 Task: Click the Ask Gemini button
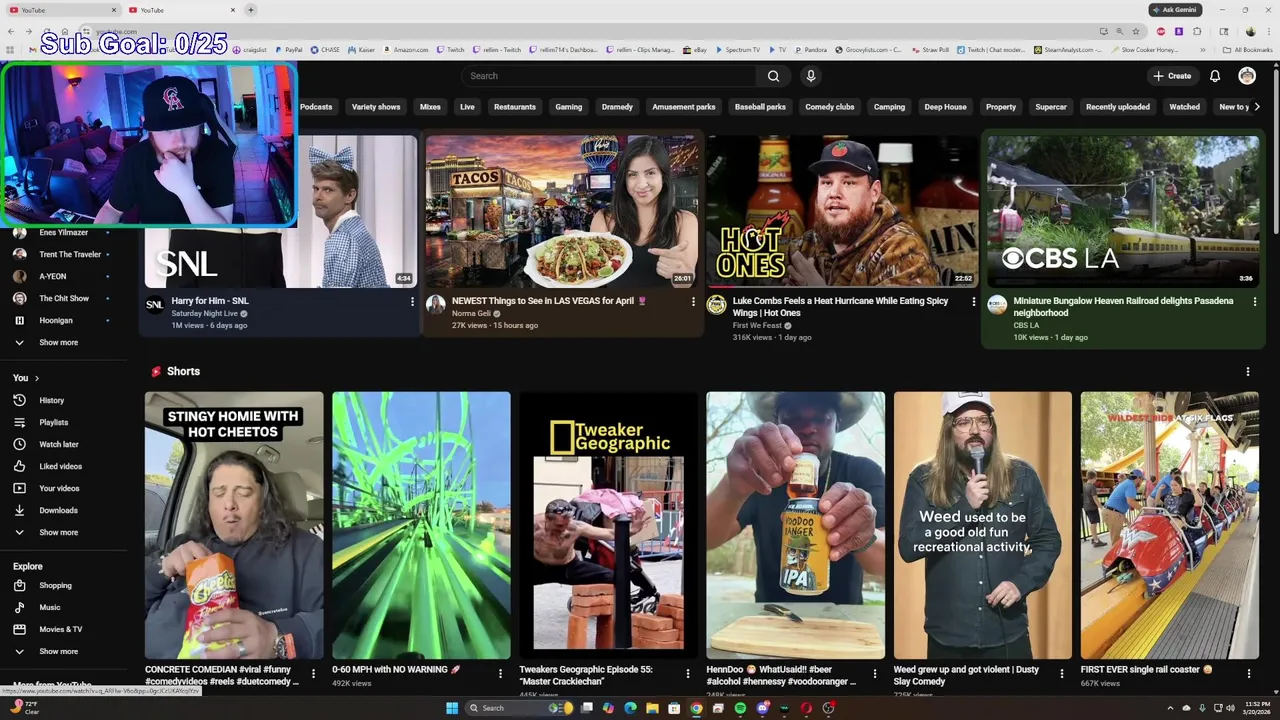[x=1175, y=10]
